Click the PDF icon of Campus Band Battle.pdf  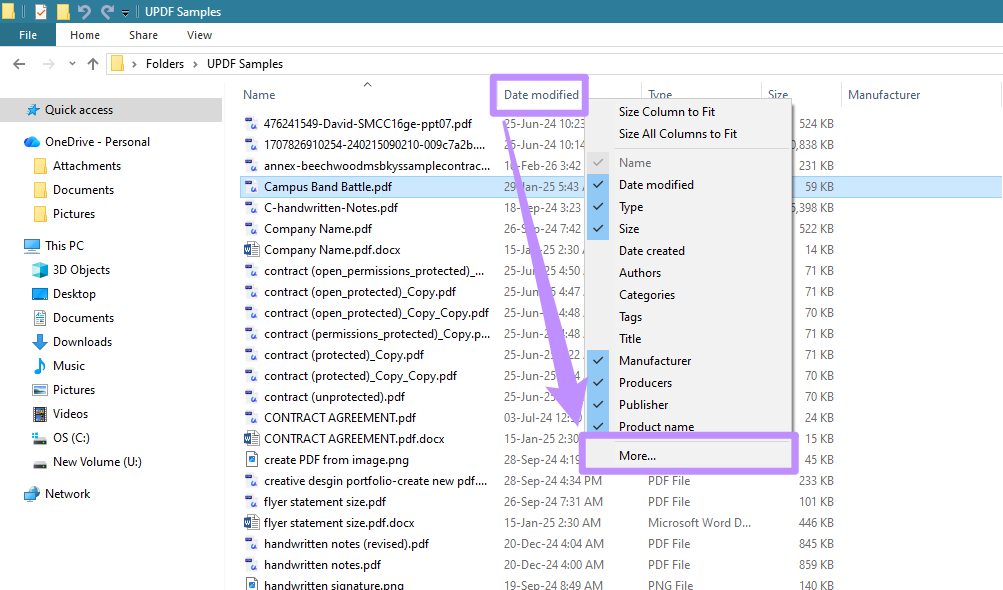click(251, 187)
